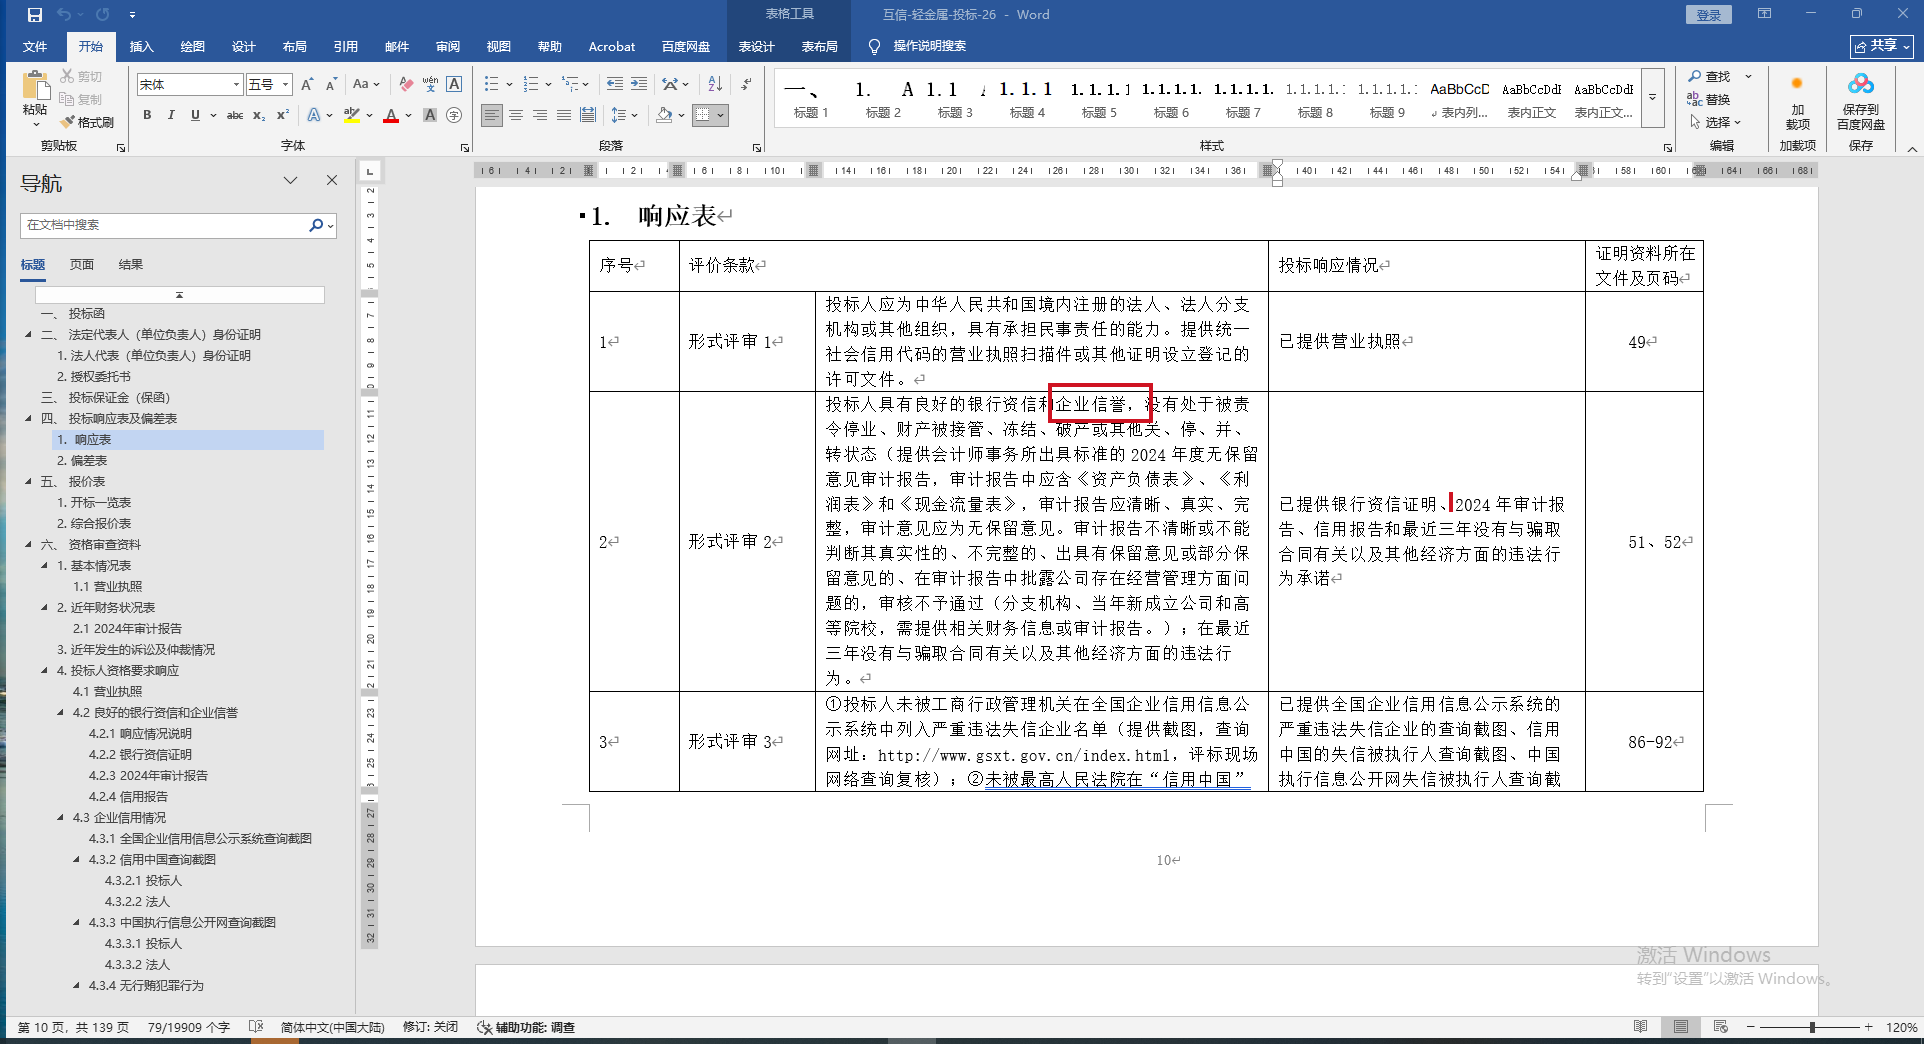The image size is (1924, 1044).
Task: Toggle center text alignment
Action: 516,115
